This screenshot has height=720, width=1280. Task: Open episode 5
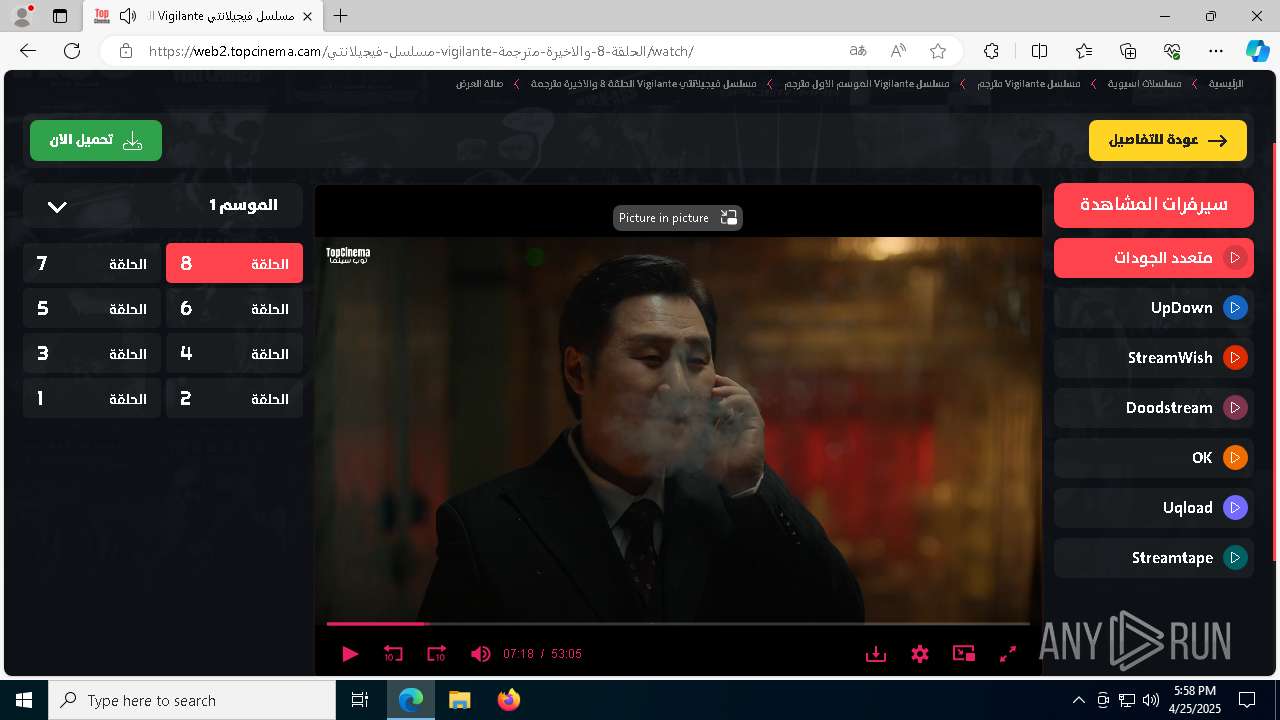92,309
